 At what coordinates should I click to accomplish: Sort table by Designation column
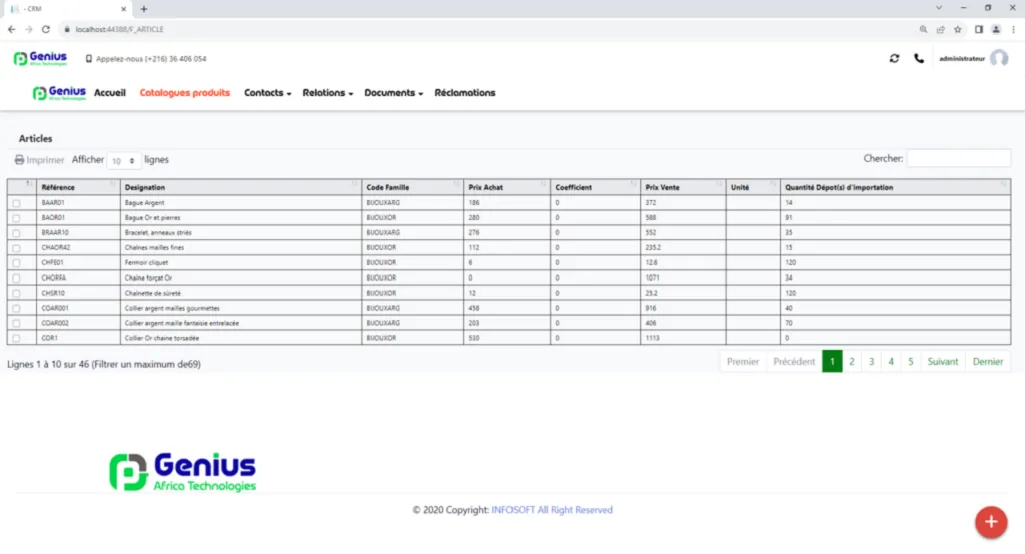point(241,187)
